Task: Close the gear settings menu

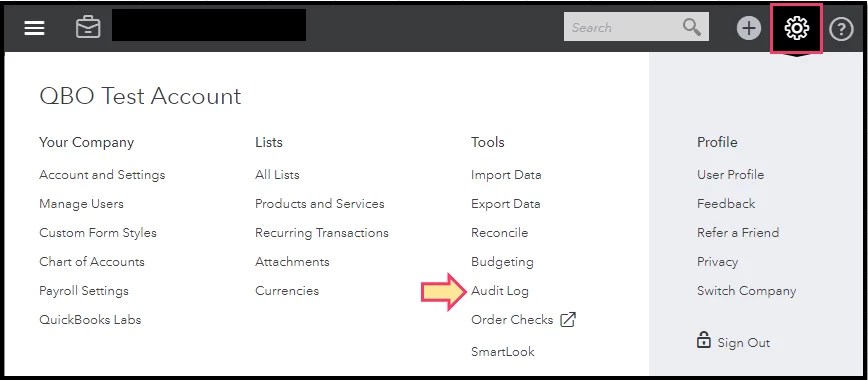Action: pyautogui.click(x=797, y=28)
